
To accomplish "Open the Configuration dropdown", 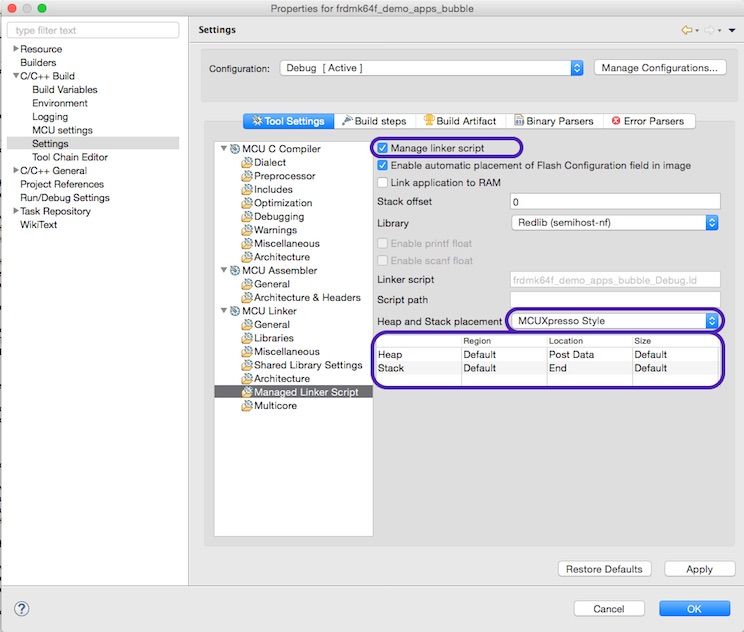I will point(431,68).
